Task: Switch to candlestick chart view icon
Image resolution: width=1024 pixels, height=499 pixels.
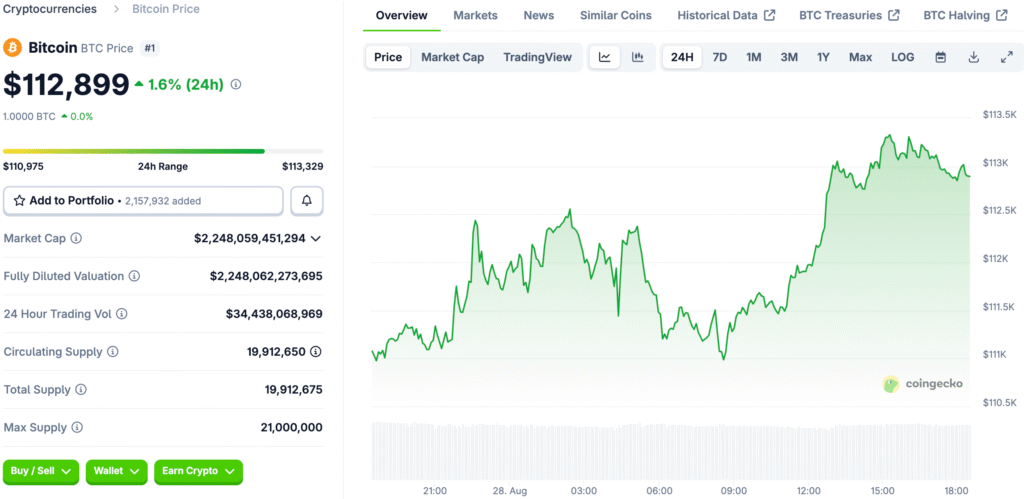Action: tap(637, 57)
